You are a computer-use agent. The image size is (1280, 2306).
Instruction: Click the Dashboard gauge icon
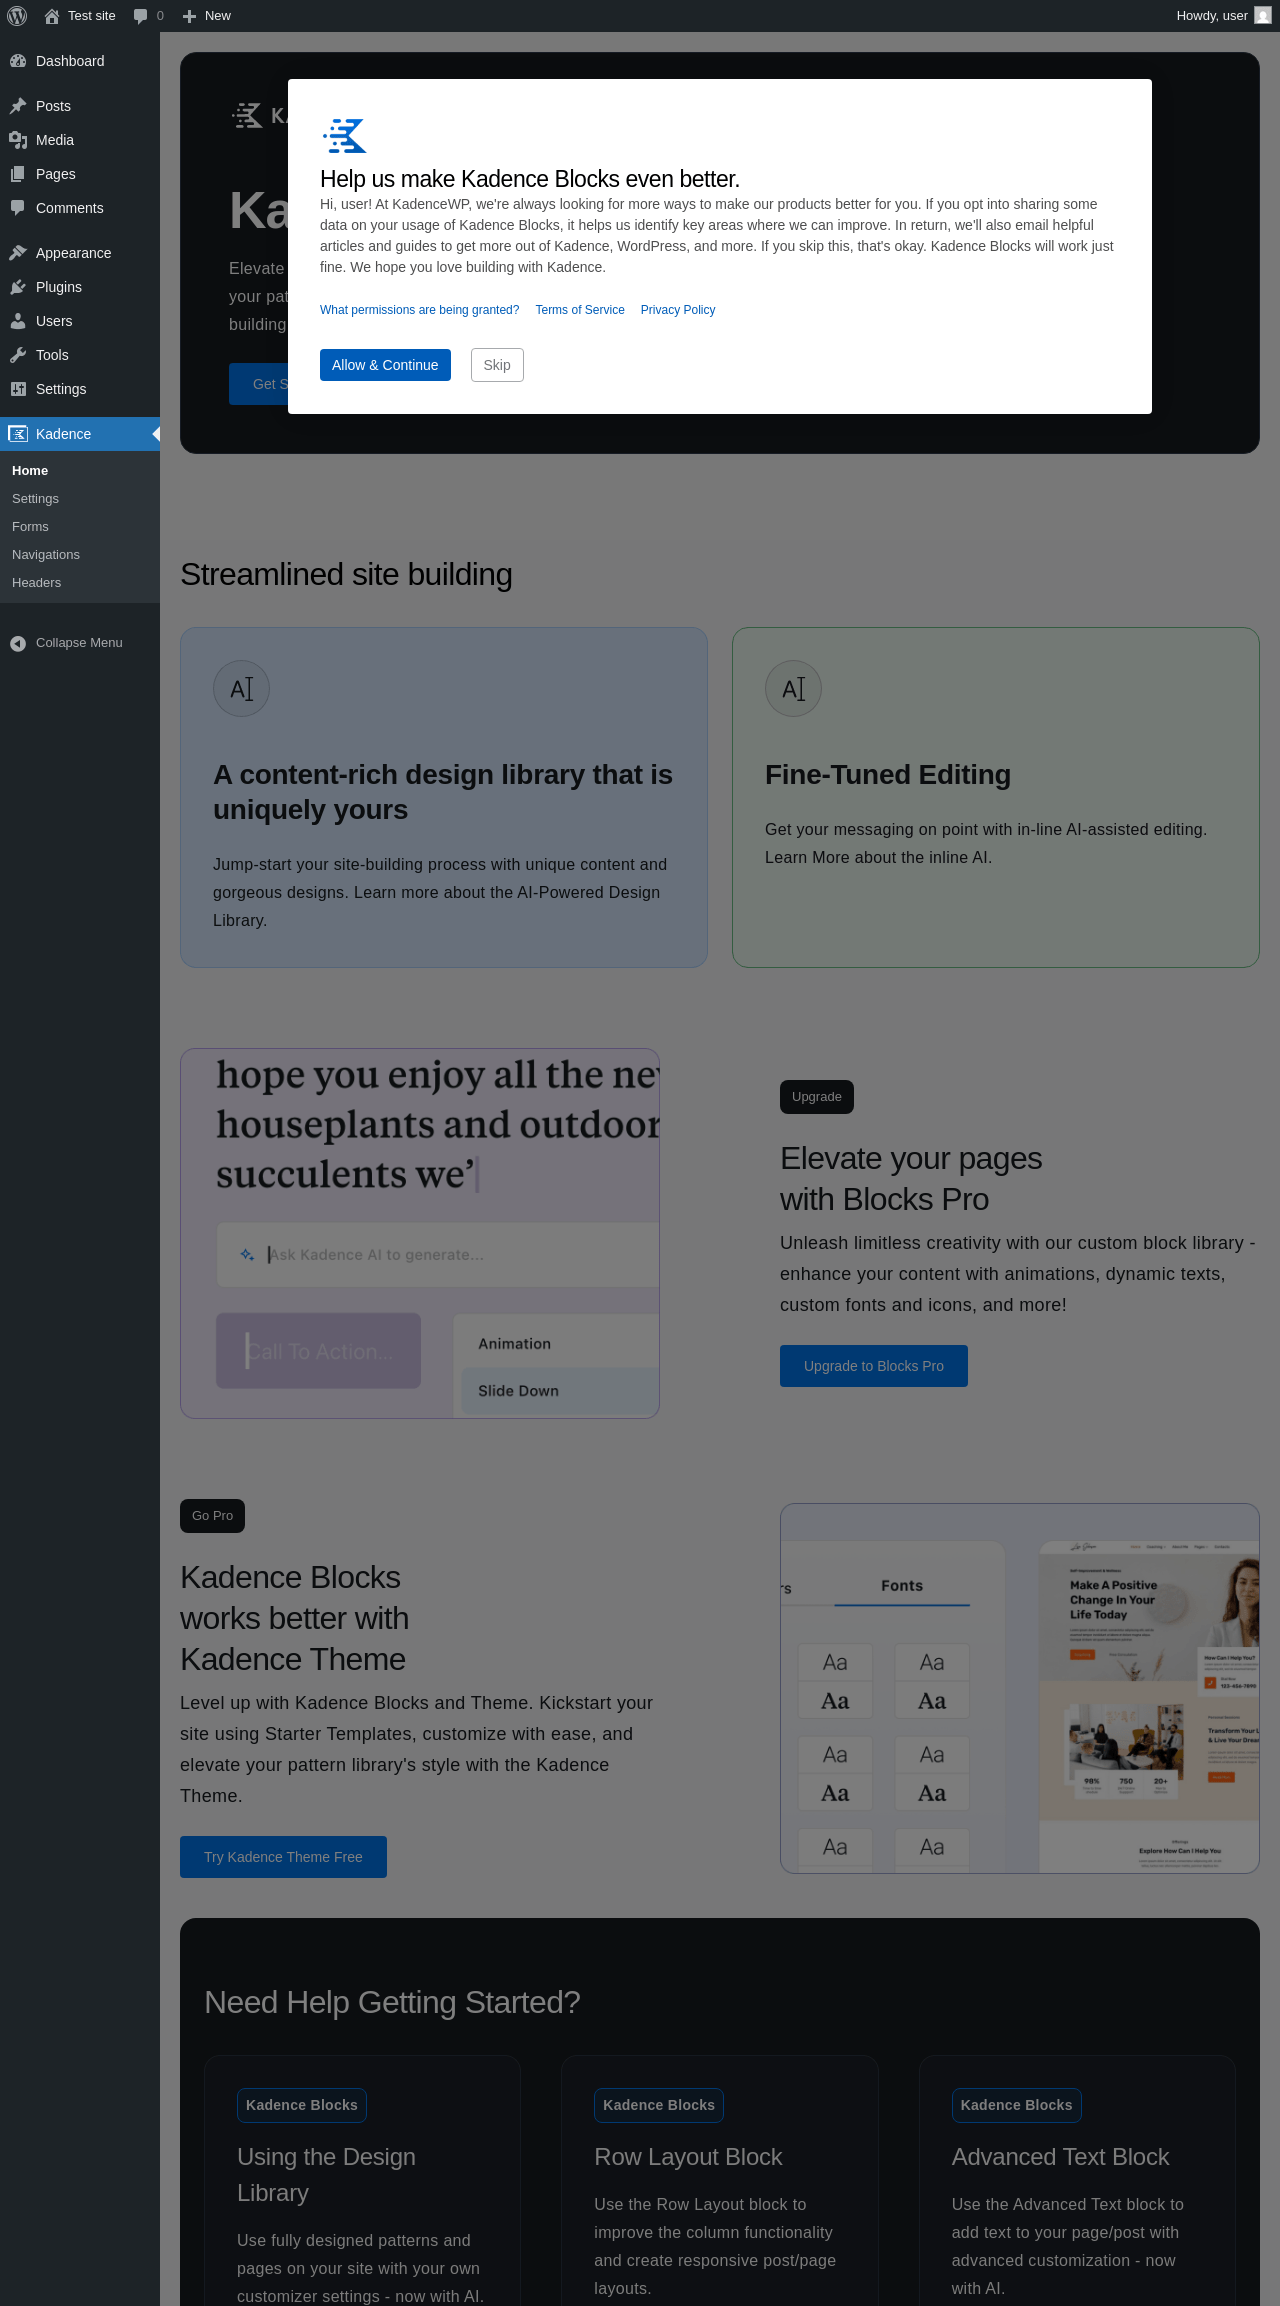tap(18, 61)
